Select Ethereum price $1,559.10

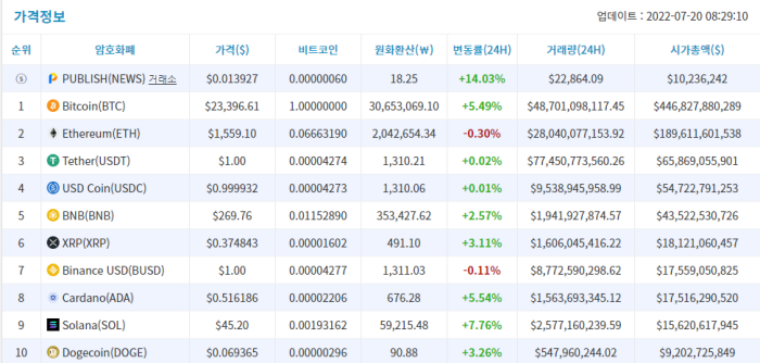click(232, 134)
